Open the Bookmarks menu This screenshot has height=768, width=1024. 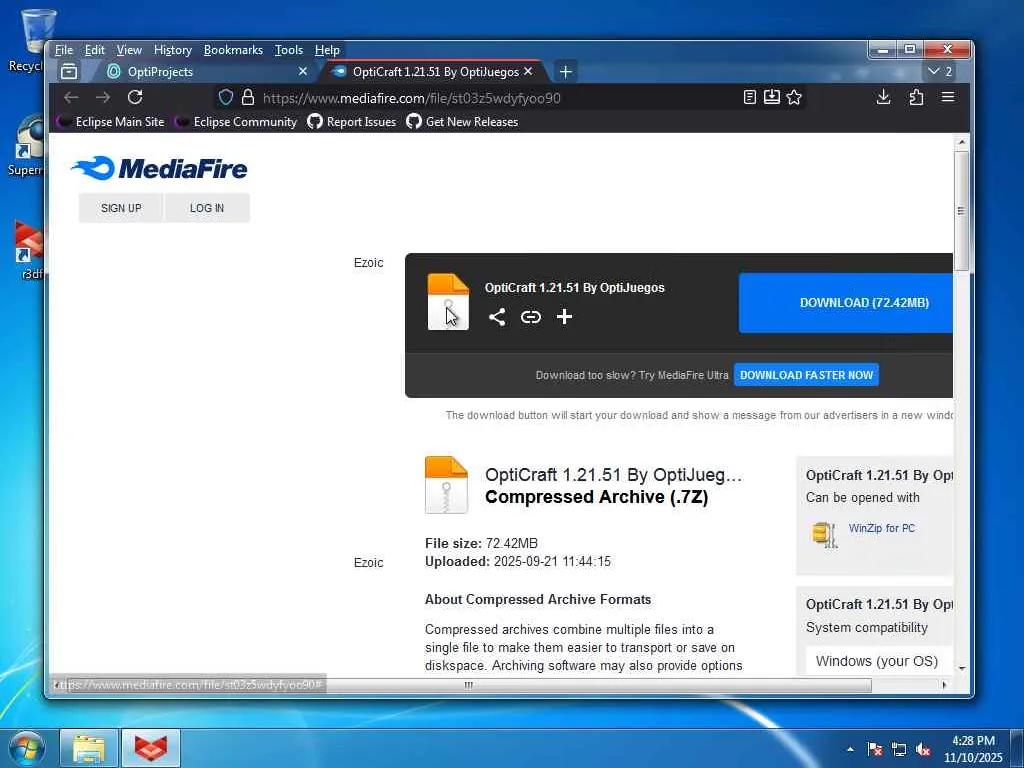pyautogui.click(x=233, y=50)
